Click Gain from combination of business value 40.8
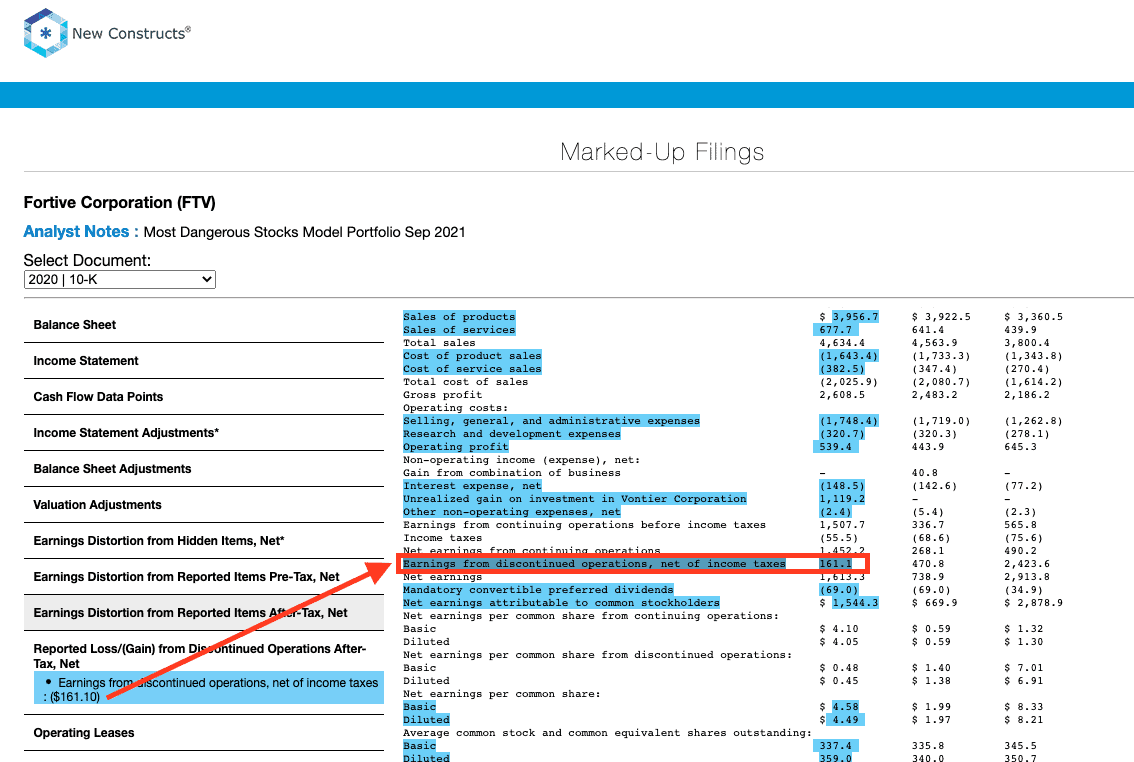1134x762 pixels. [925, 473]
